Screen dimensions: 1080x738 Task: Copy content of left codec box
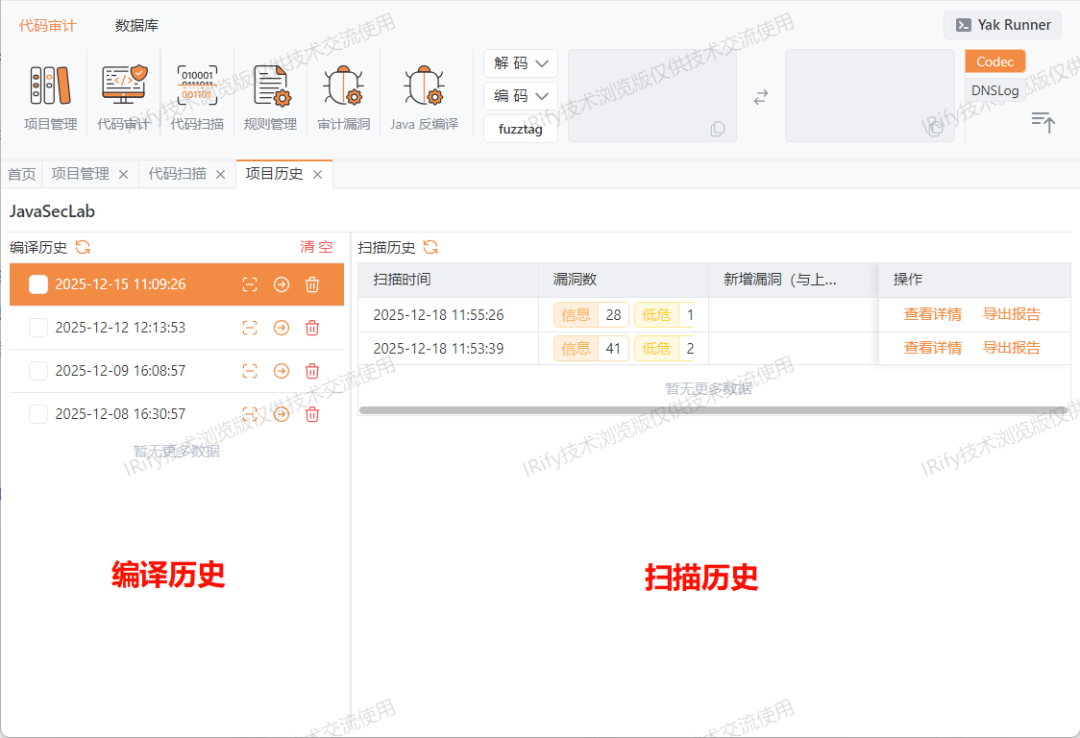click(x=718, y=129)
